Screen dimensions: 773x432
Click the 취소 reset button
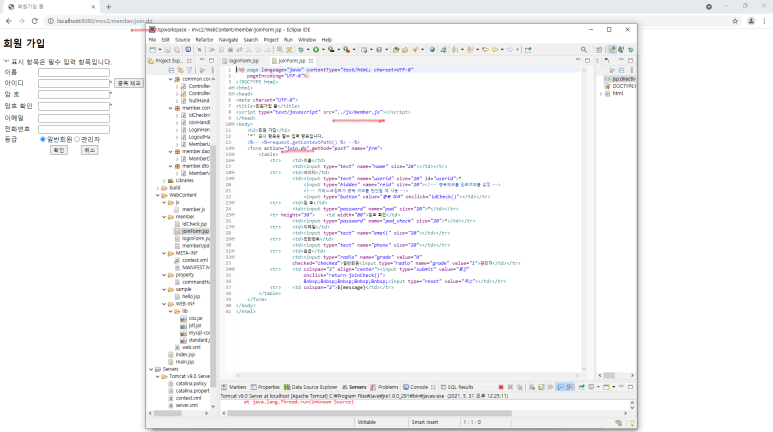tap(89, 150)
